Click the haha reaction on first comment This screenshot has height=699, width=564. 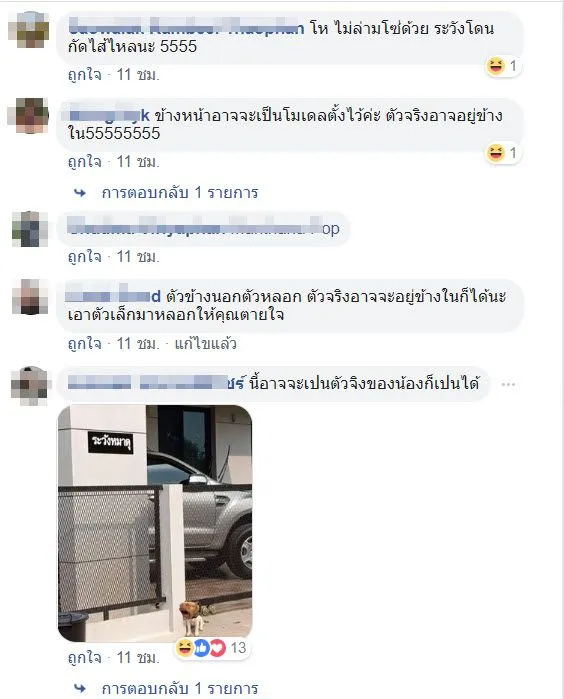(x=495, y=66)
